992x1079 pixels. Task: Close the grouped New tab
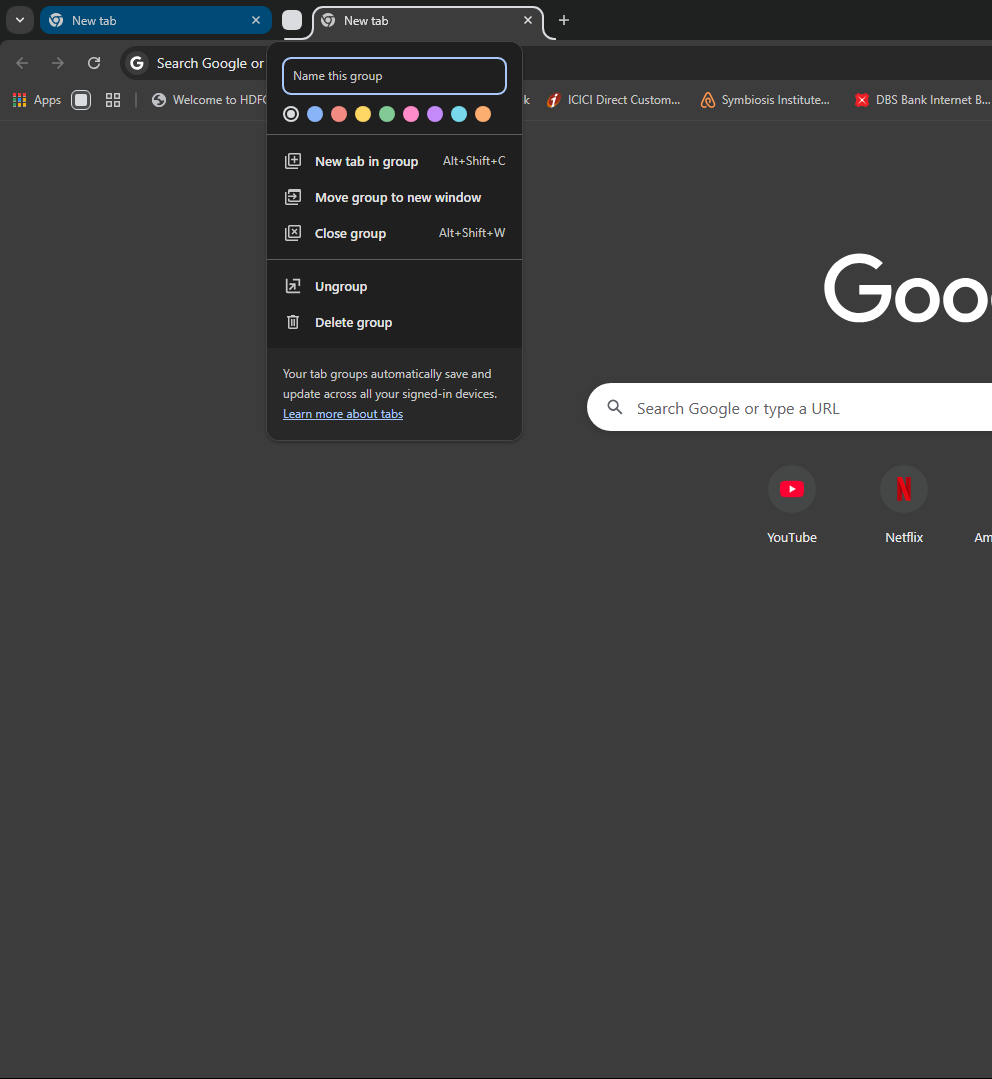[528, 20]
